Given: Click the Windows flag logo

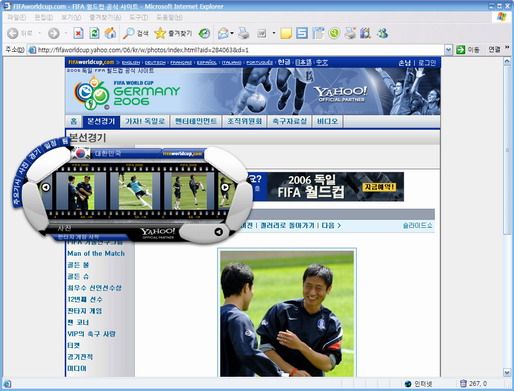Looking at the screenshot, I should coord(501,17).
